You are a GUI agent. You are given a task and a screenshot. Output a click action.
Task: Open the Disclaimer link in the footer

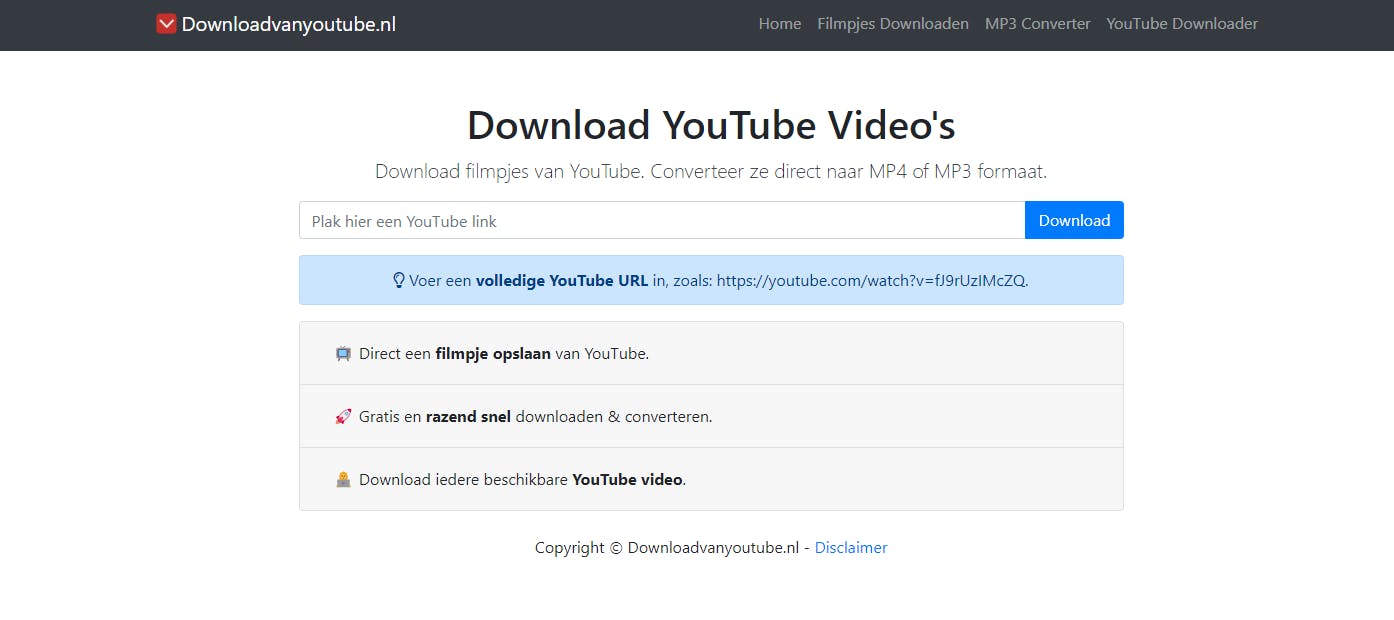pos(851,548)
